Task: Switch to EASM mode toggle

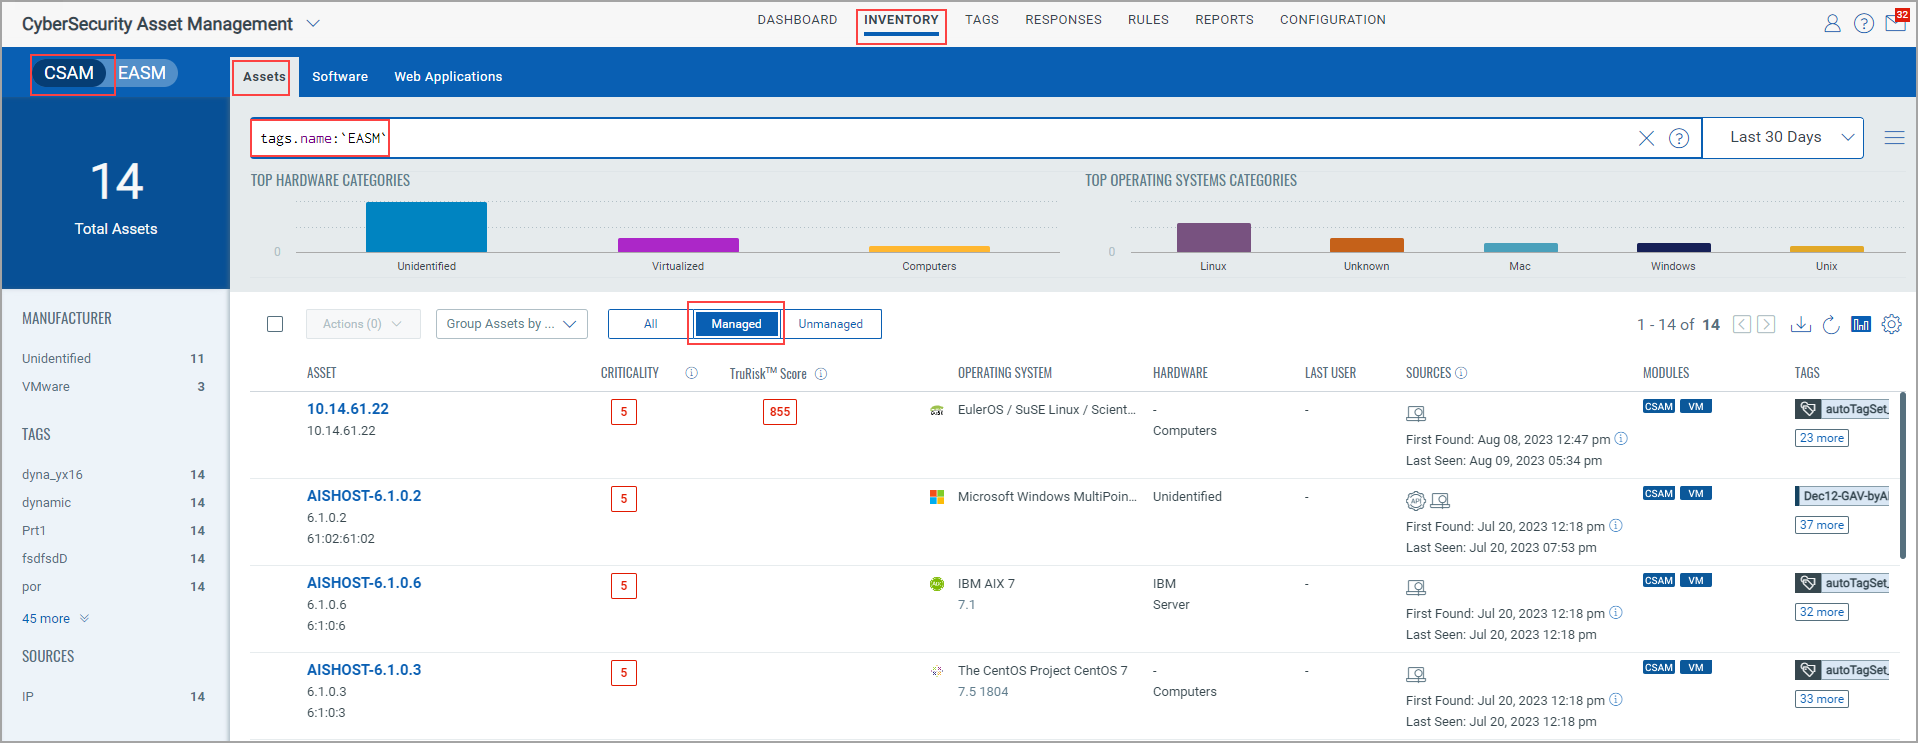Action: point(142,73)
